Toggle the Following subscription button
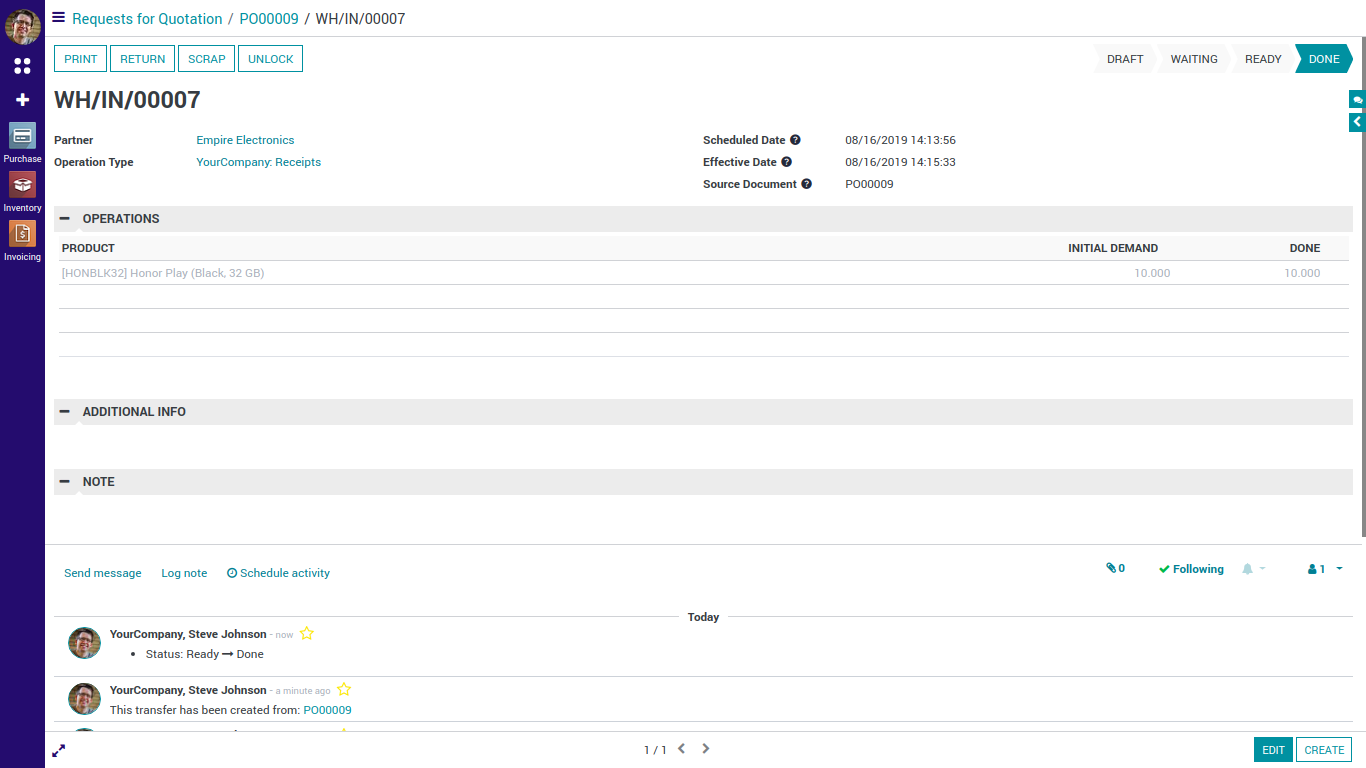The width and height of the screenshot is (1366, 768). (x=1191, y=569)
